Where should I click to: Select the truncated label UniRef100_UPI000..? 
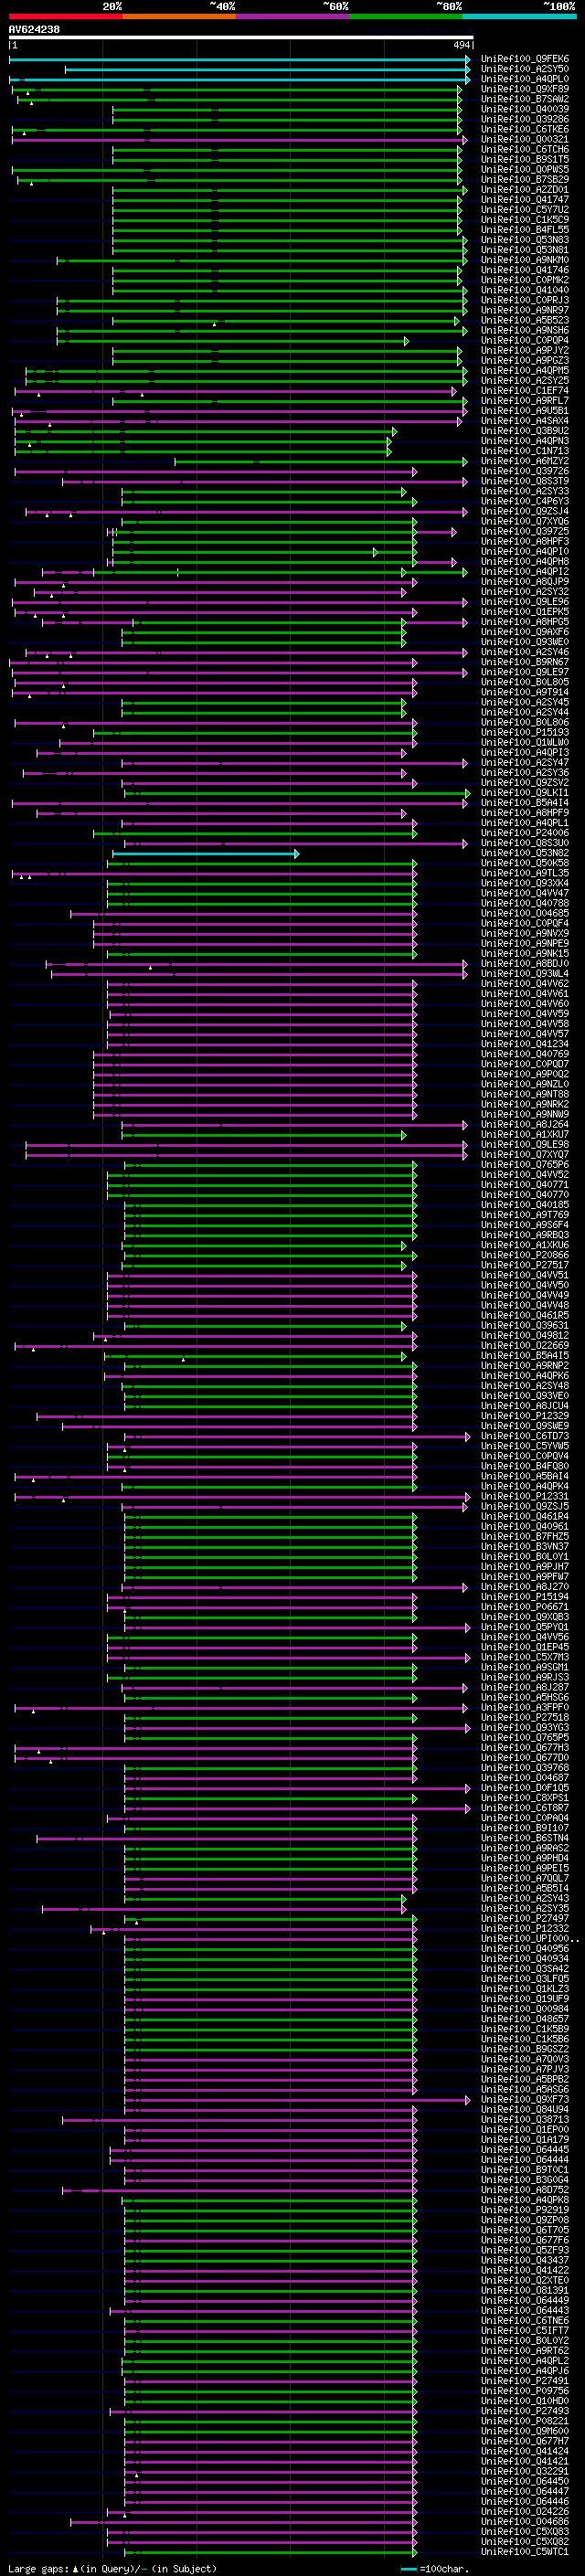coord(530,1939)
